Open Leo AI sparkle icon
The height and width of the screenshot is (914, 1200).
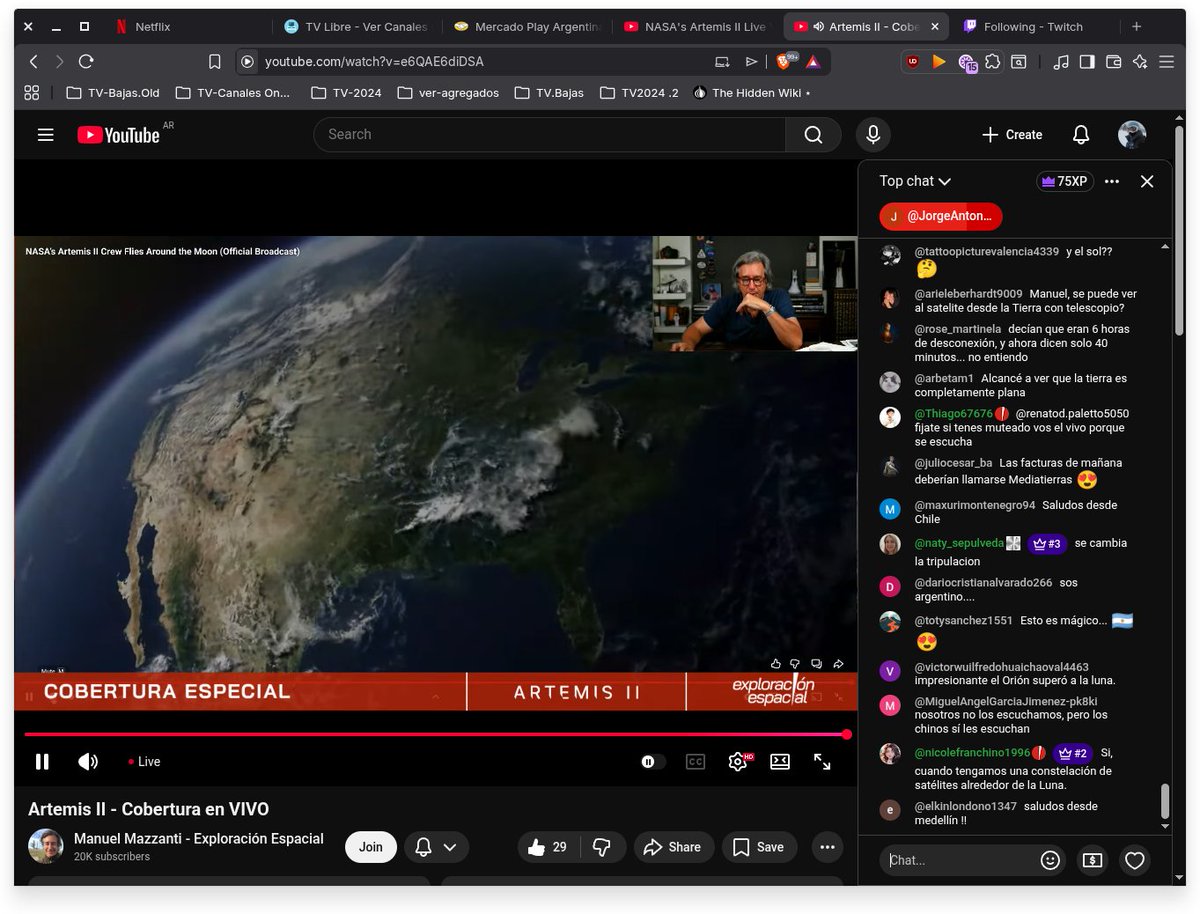point(1140,62)
